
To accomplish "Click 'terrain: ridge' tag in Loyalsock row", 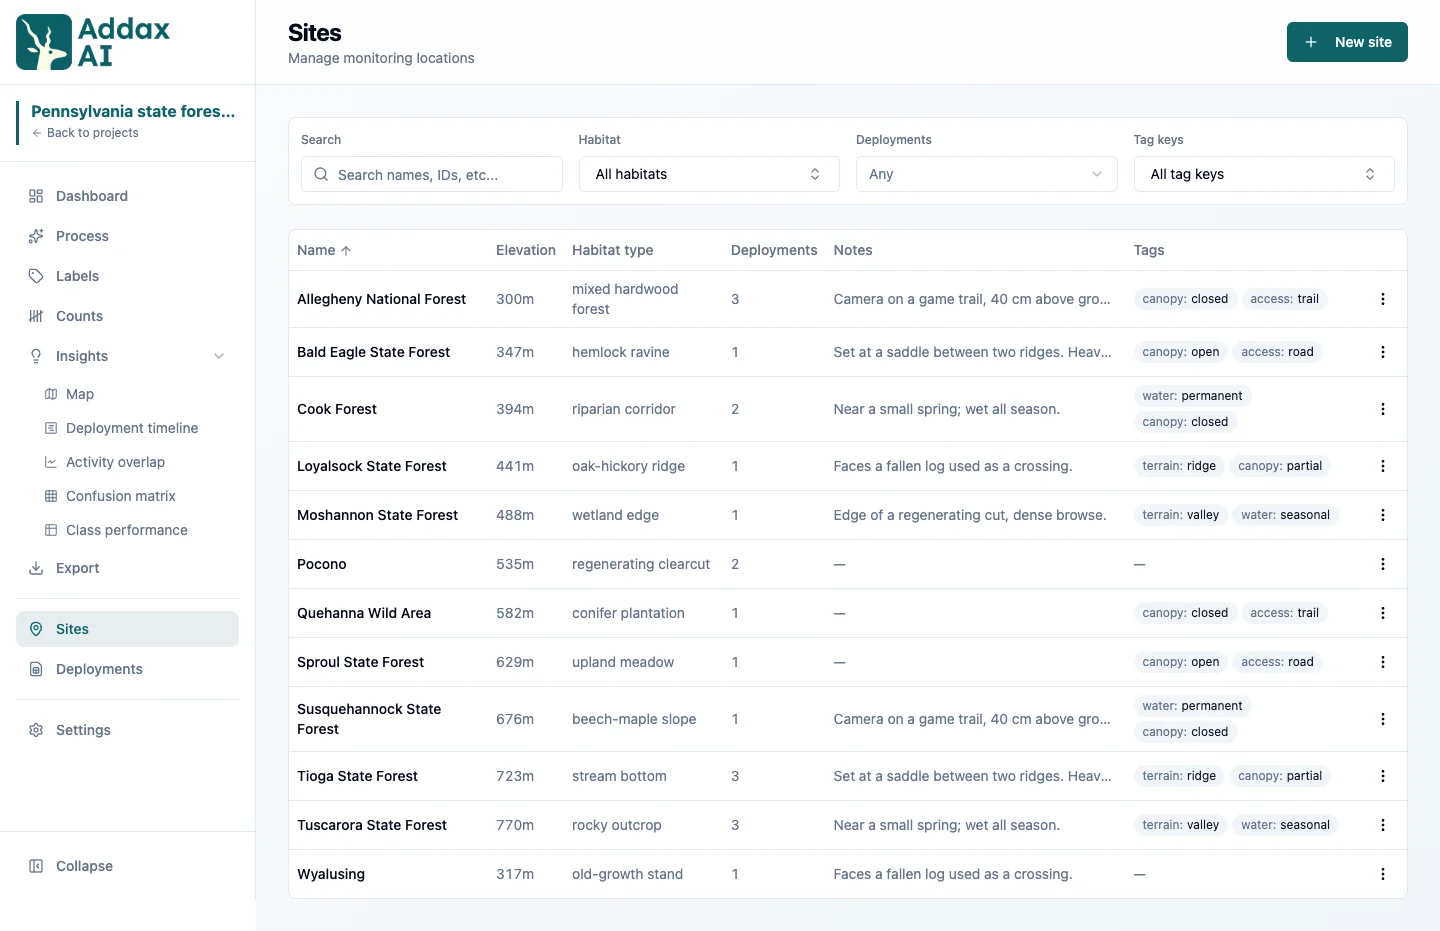I will click(1179, 466).
